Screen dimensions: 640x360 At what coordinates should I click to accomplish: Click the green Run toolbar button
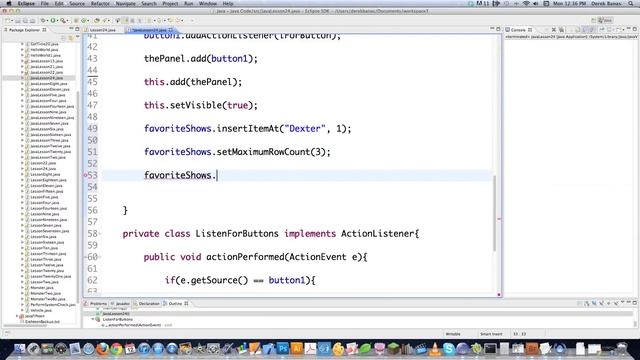tap(53, 20)
